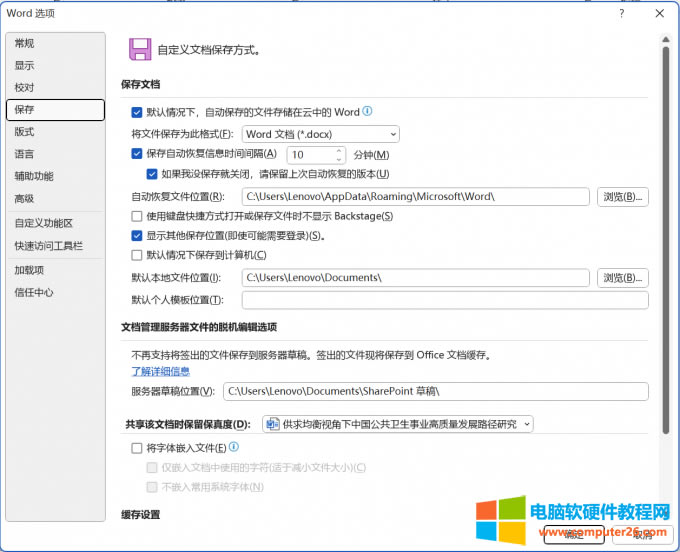Click info icon beside cloud autosave option
Screen dimensions: 680x552
(367, 111)
